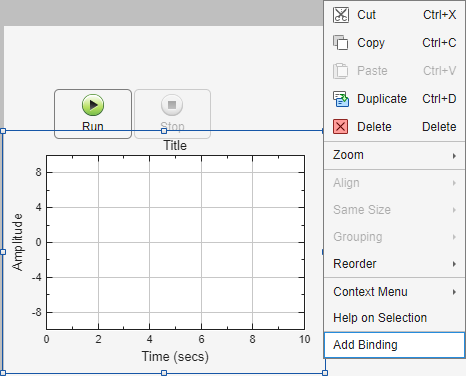Click the Copy pages icon
The image size is (466, 376).
pyautogui.click(x=341, y=43)
